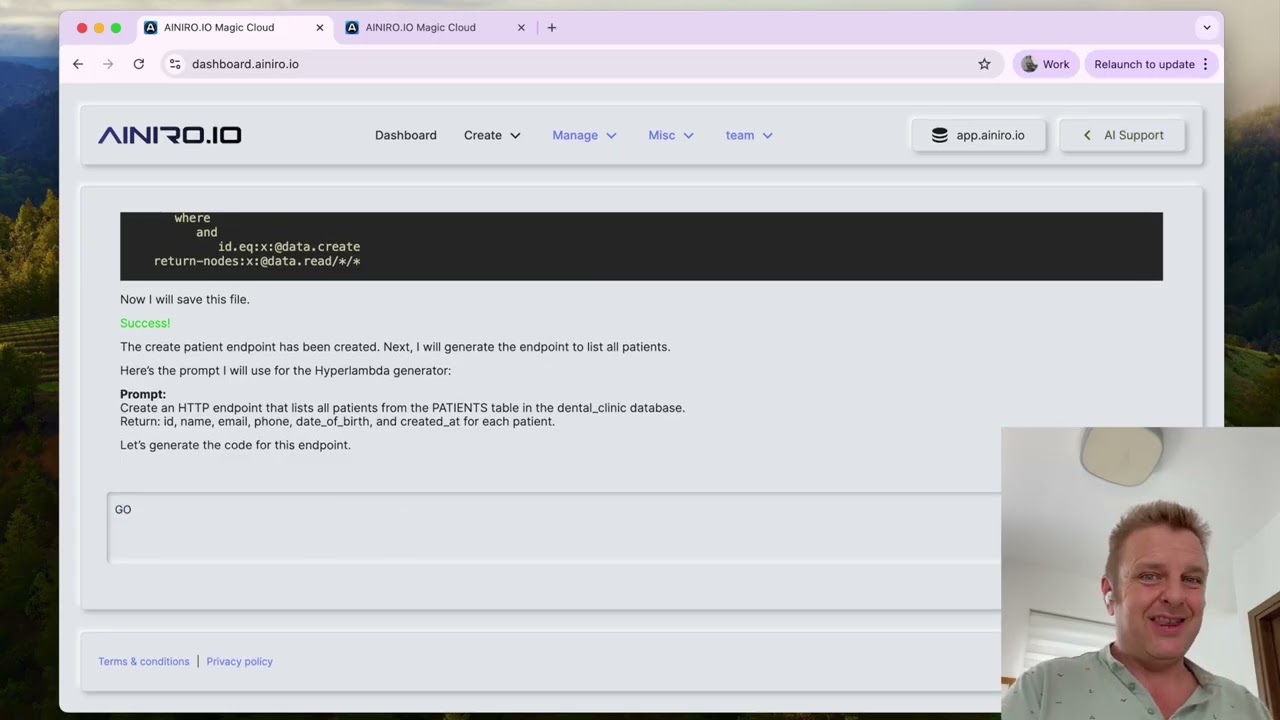This screenshot has width=1280, height=720.
Task: Go back with browser back arrow
Action: click(x=78, y=64)
